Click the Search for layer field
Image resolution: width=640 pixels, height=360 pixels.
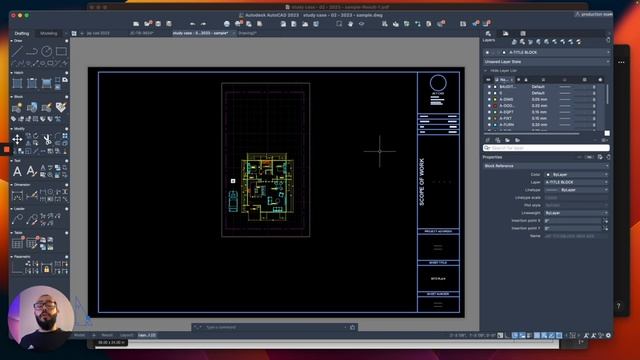(x=547, y=148)
